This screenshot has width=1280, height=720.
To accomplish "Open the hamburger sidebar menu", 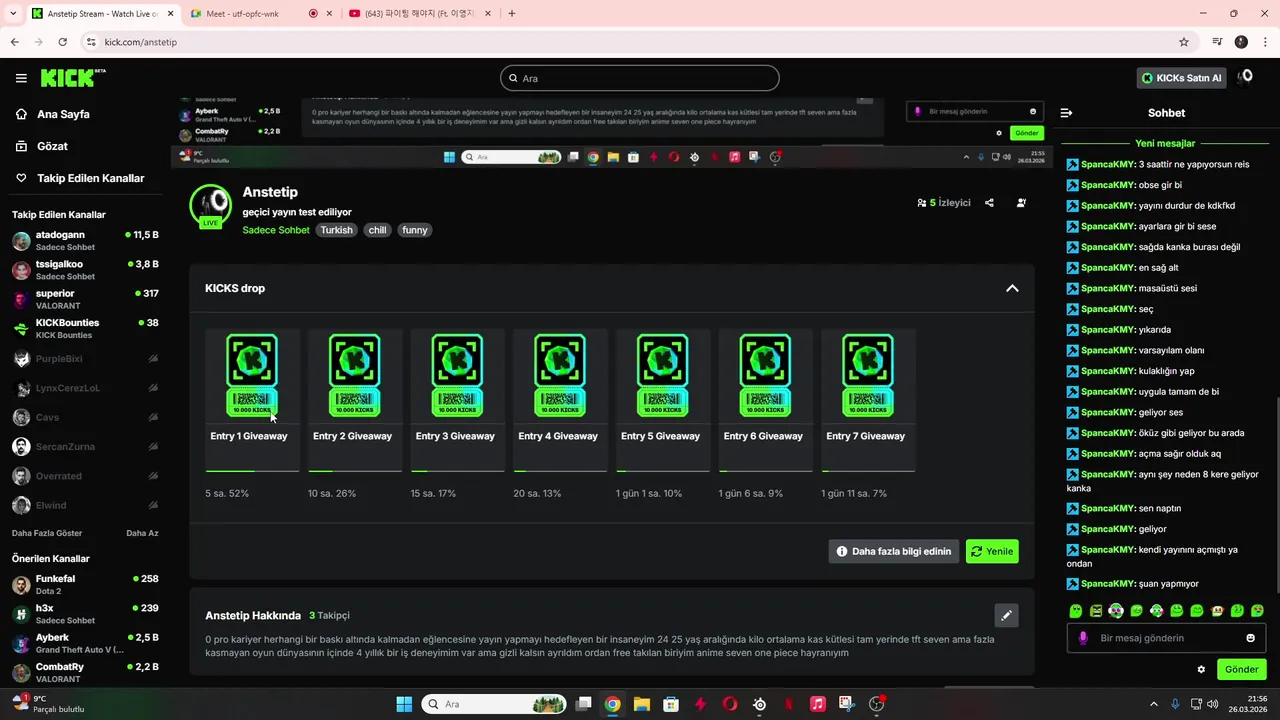I will (21, 78).
